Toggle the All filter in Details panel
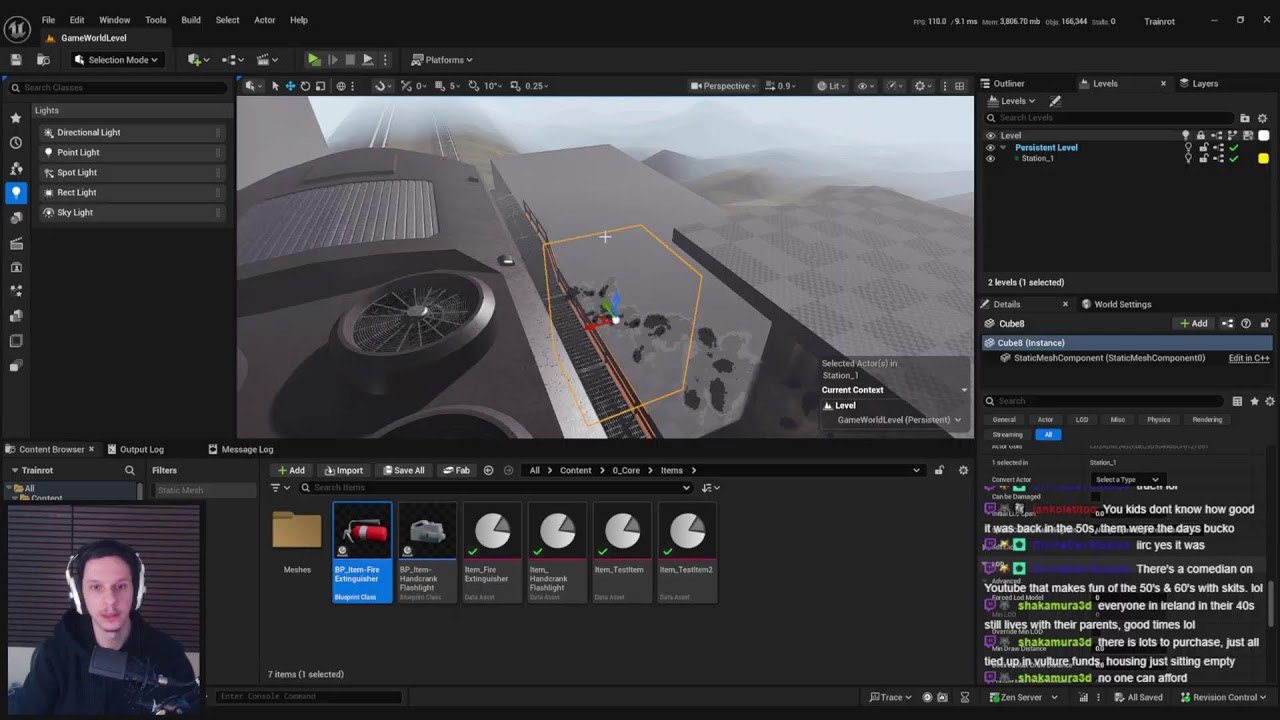This screenshot has height=720, width=1280. coord(1048,434)
